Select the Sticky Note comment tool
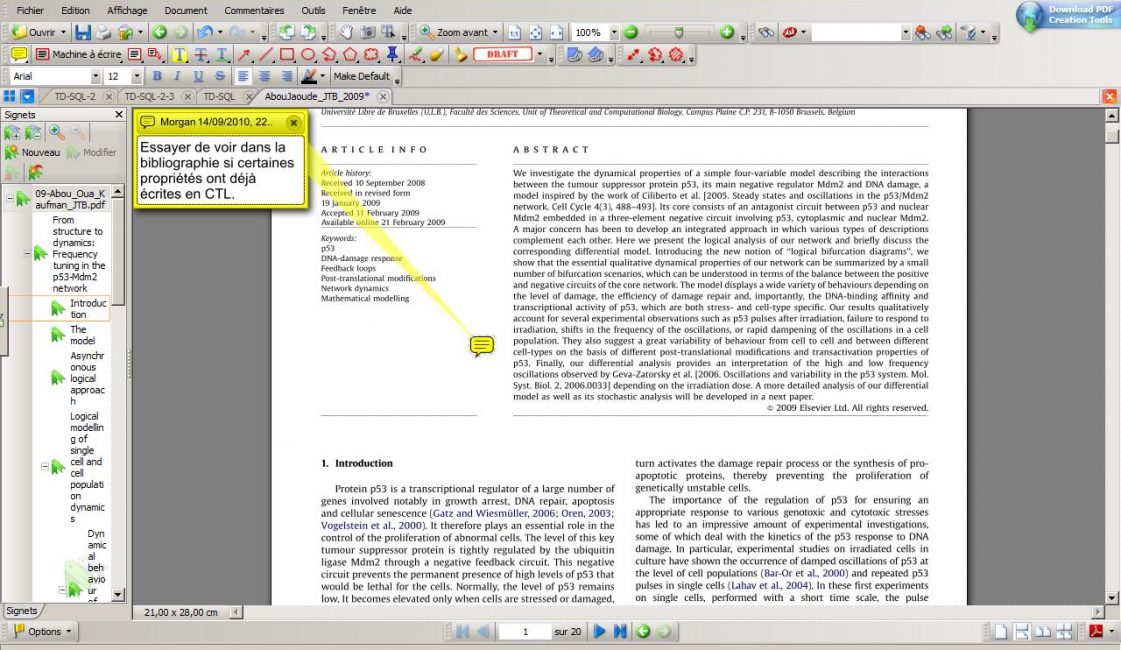Image resolution: width=1121 pixels, height=650 pixels. pyautogui.click(x=19, y=54)
